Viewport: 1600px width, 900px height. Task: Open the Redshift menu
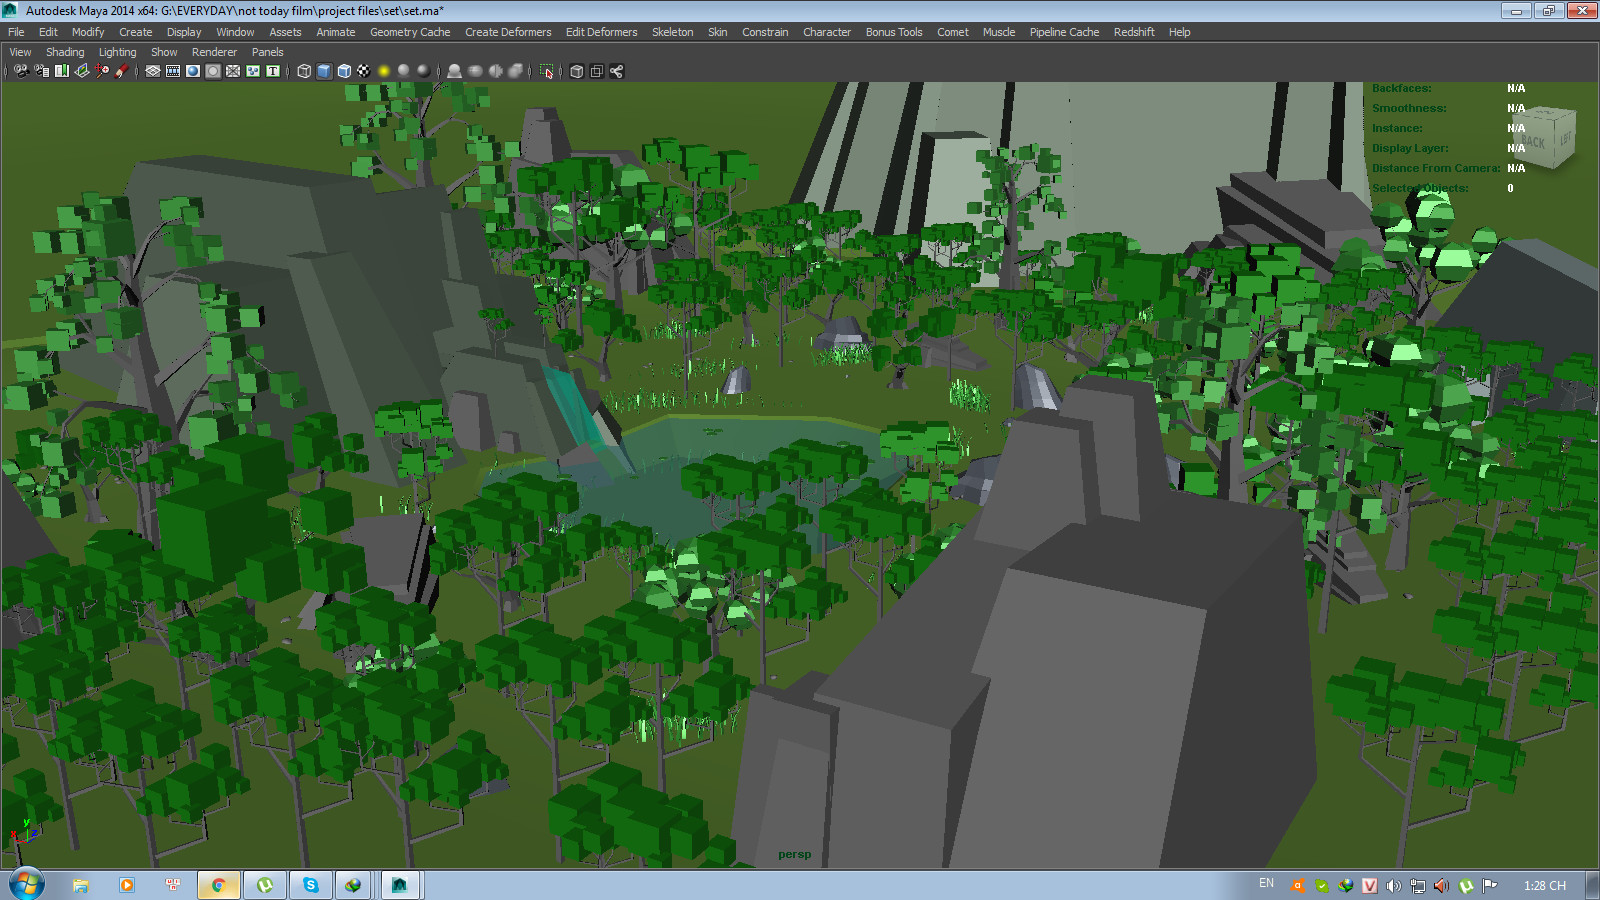coord(1134,31)
